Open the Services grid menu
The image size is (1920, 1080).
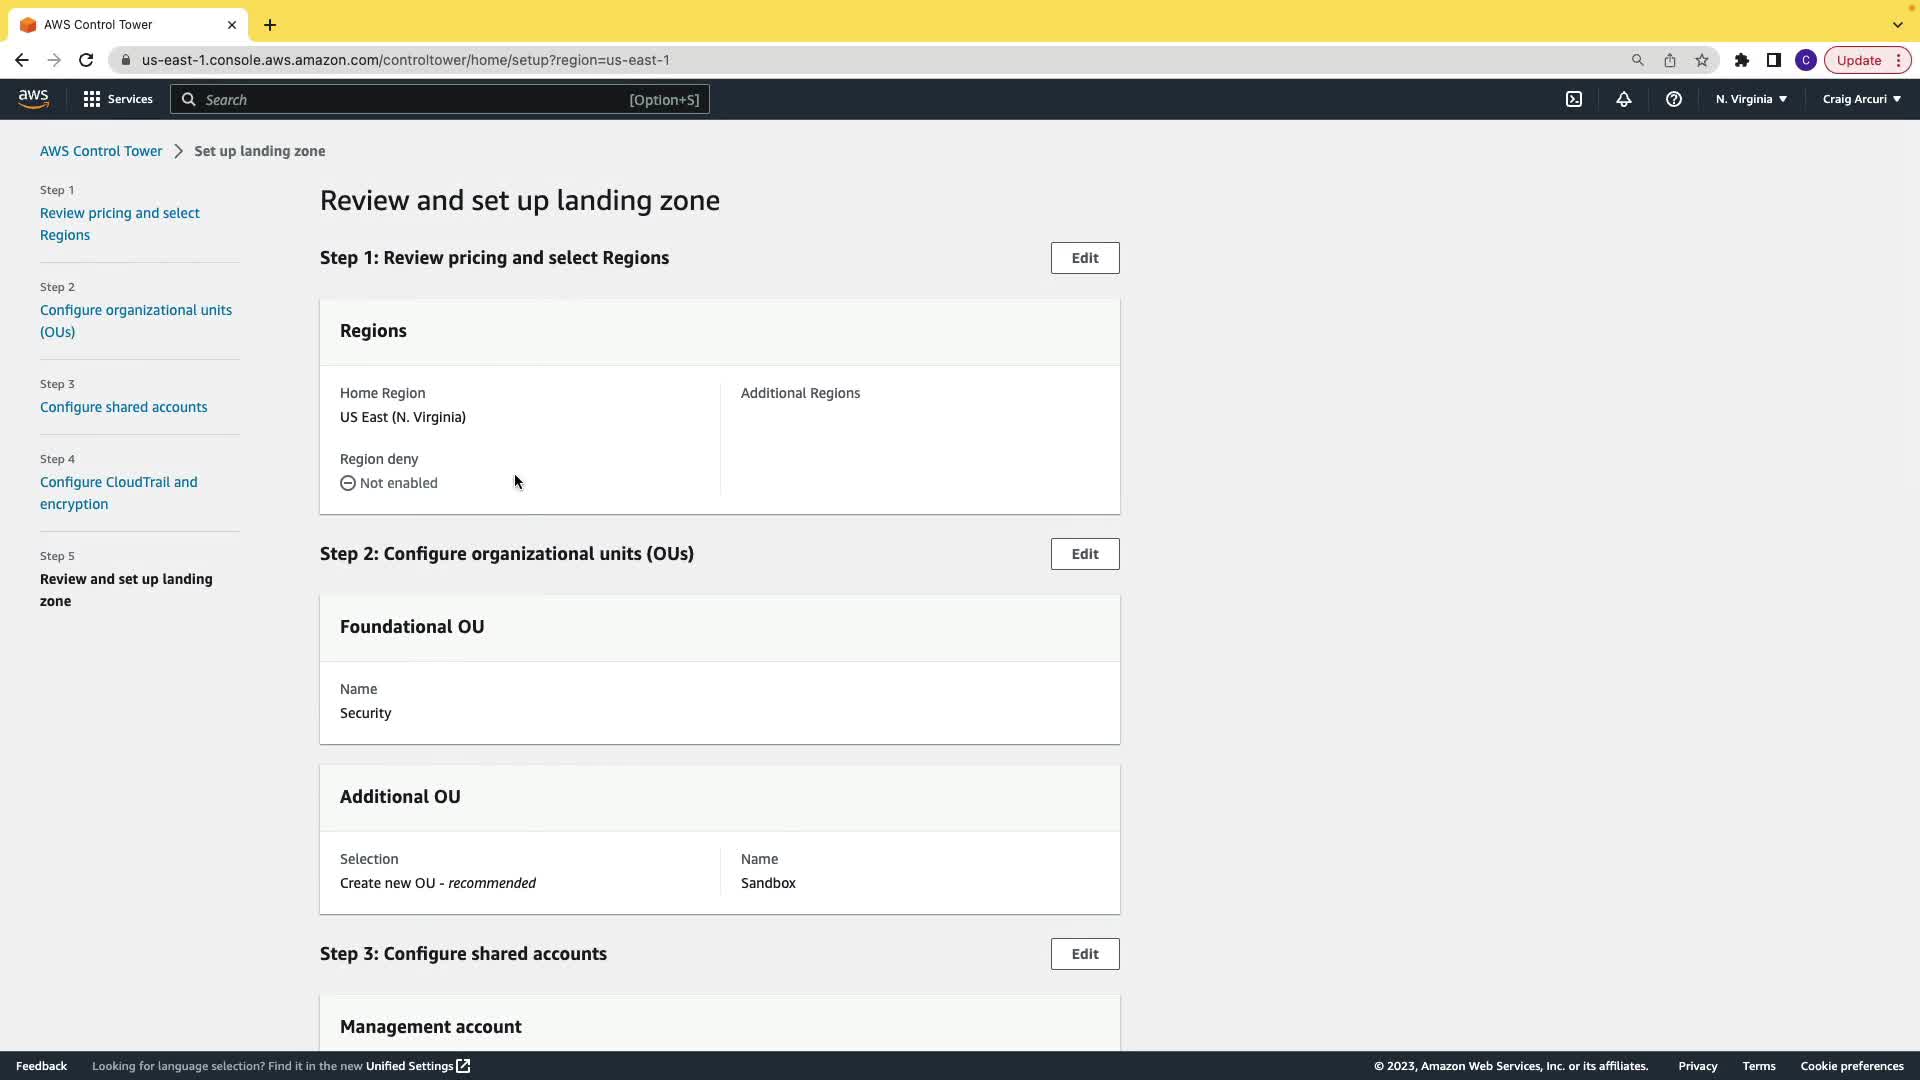click(118, 99)
